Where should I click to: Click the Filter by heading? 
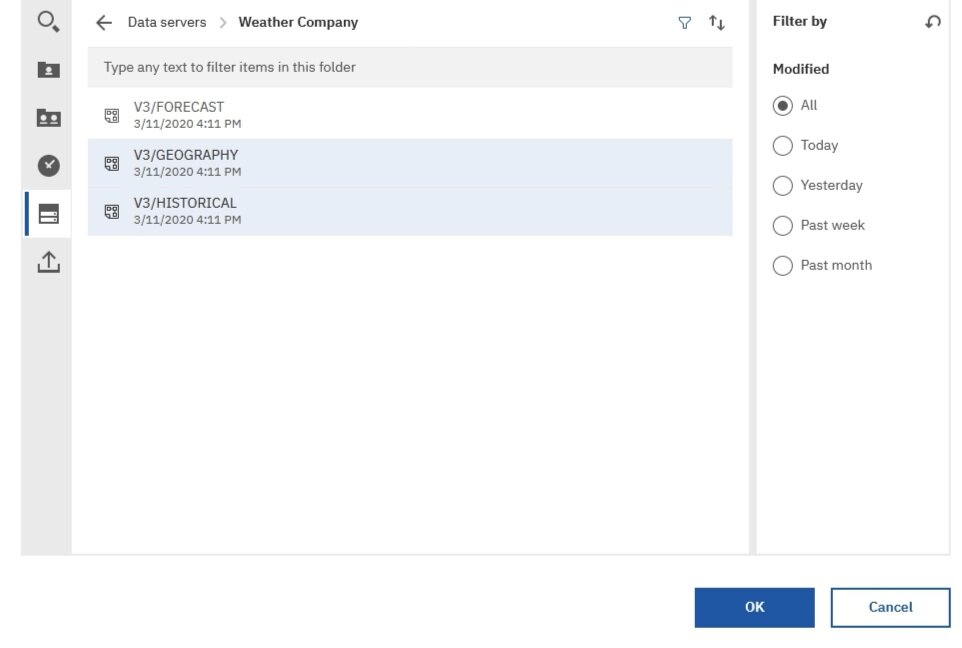[x=799, y=21]
